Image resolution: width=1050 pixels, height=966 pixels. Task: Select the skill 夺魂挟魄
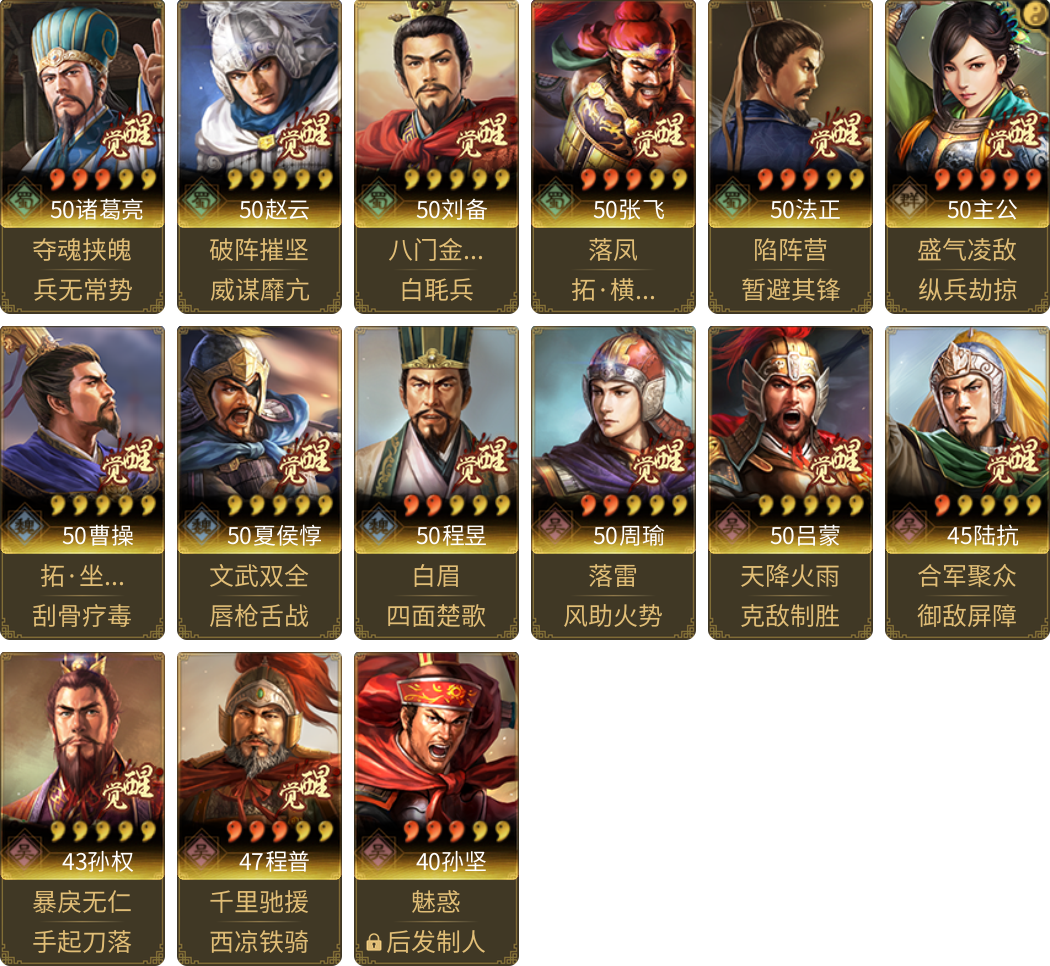tap(82, 250)
